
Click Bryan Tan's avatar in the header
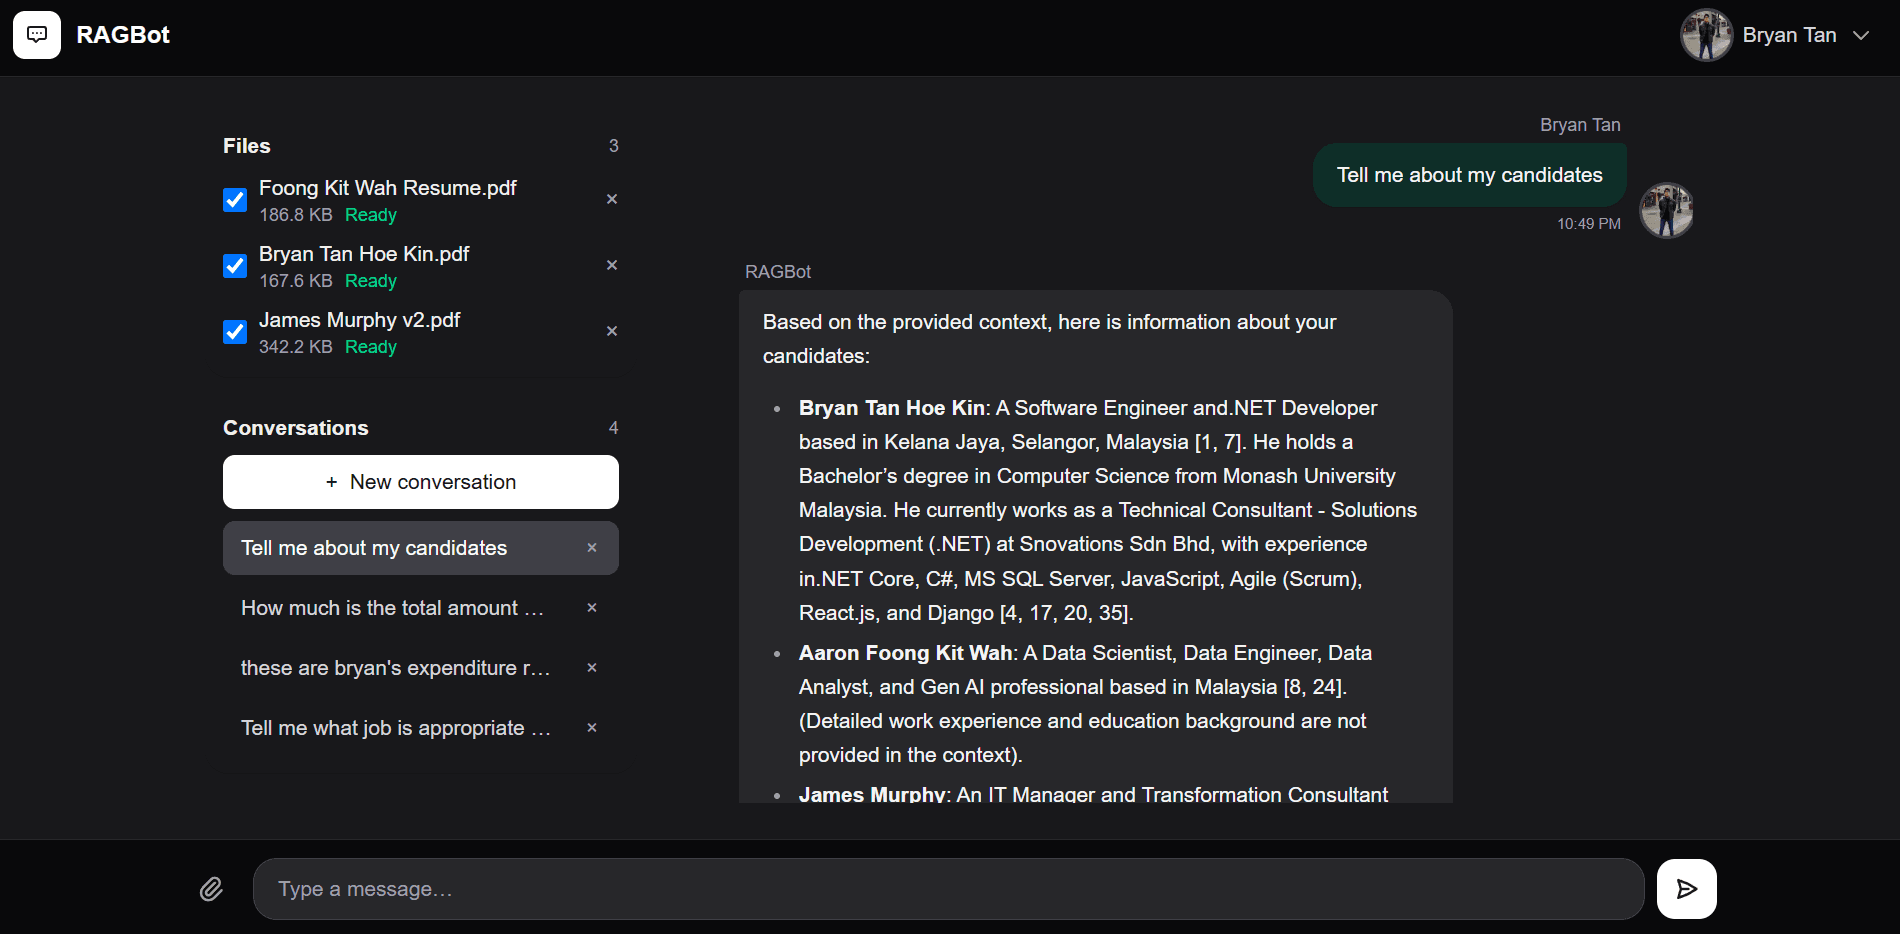(1706, 35)
